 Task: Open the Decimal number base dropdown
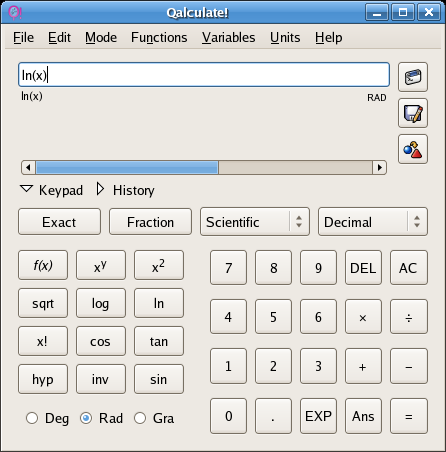(373, 222)
